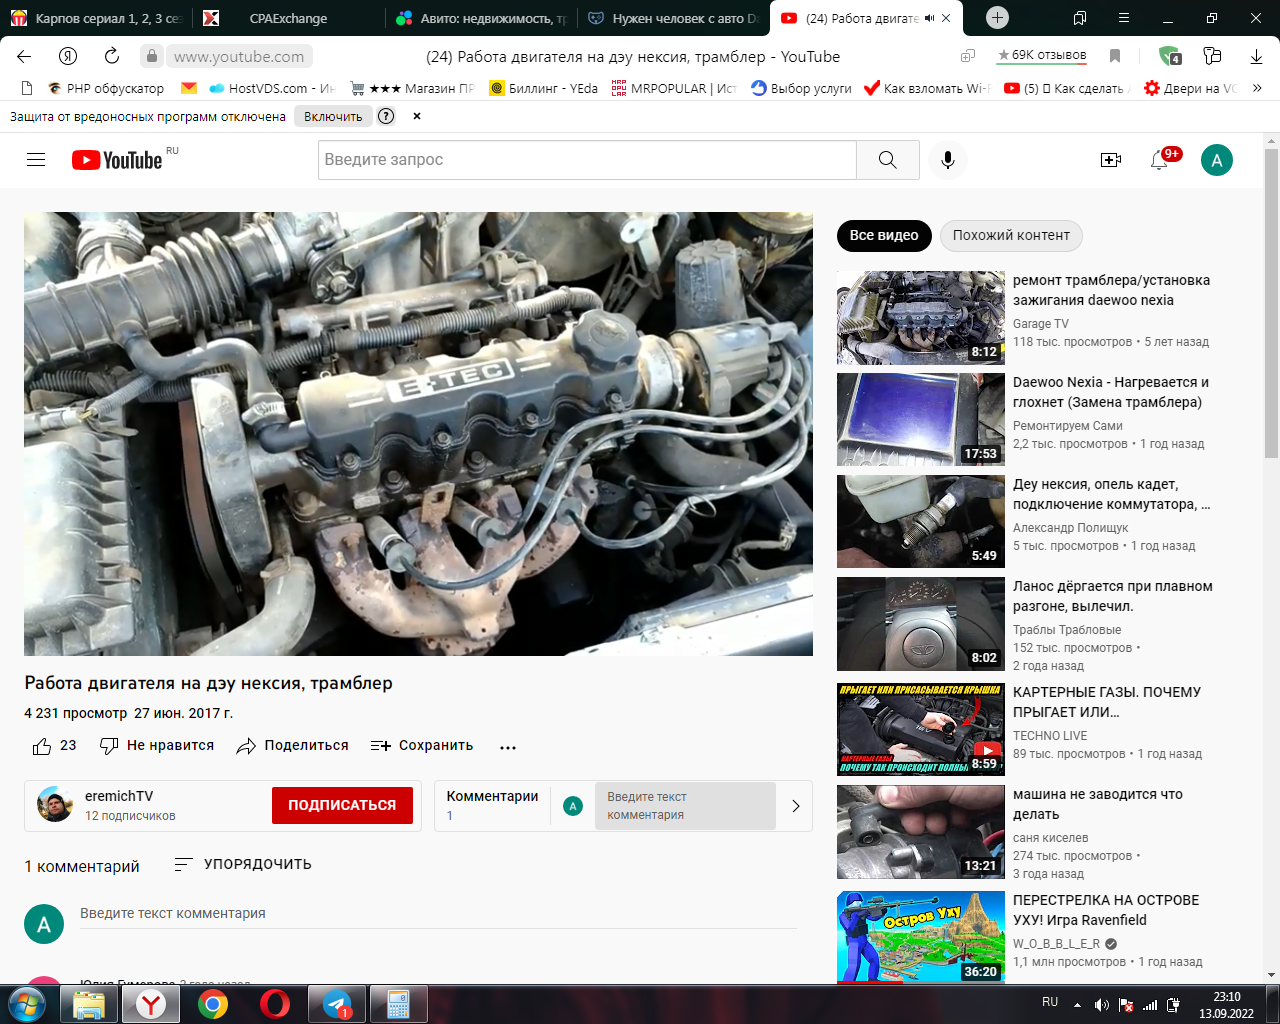Switch to CPAExchange tab
Viewport: 1280px width, 1024px height.
tap(288, 18)
